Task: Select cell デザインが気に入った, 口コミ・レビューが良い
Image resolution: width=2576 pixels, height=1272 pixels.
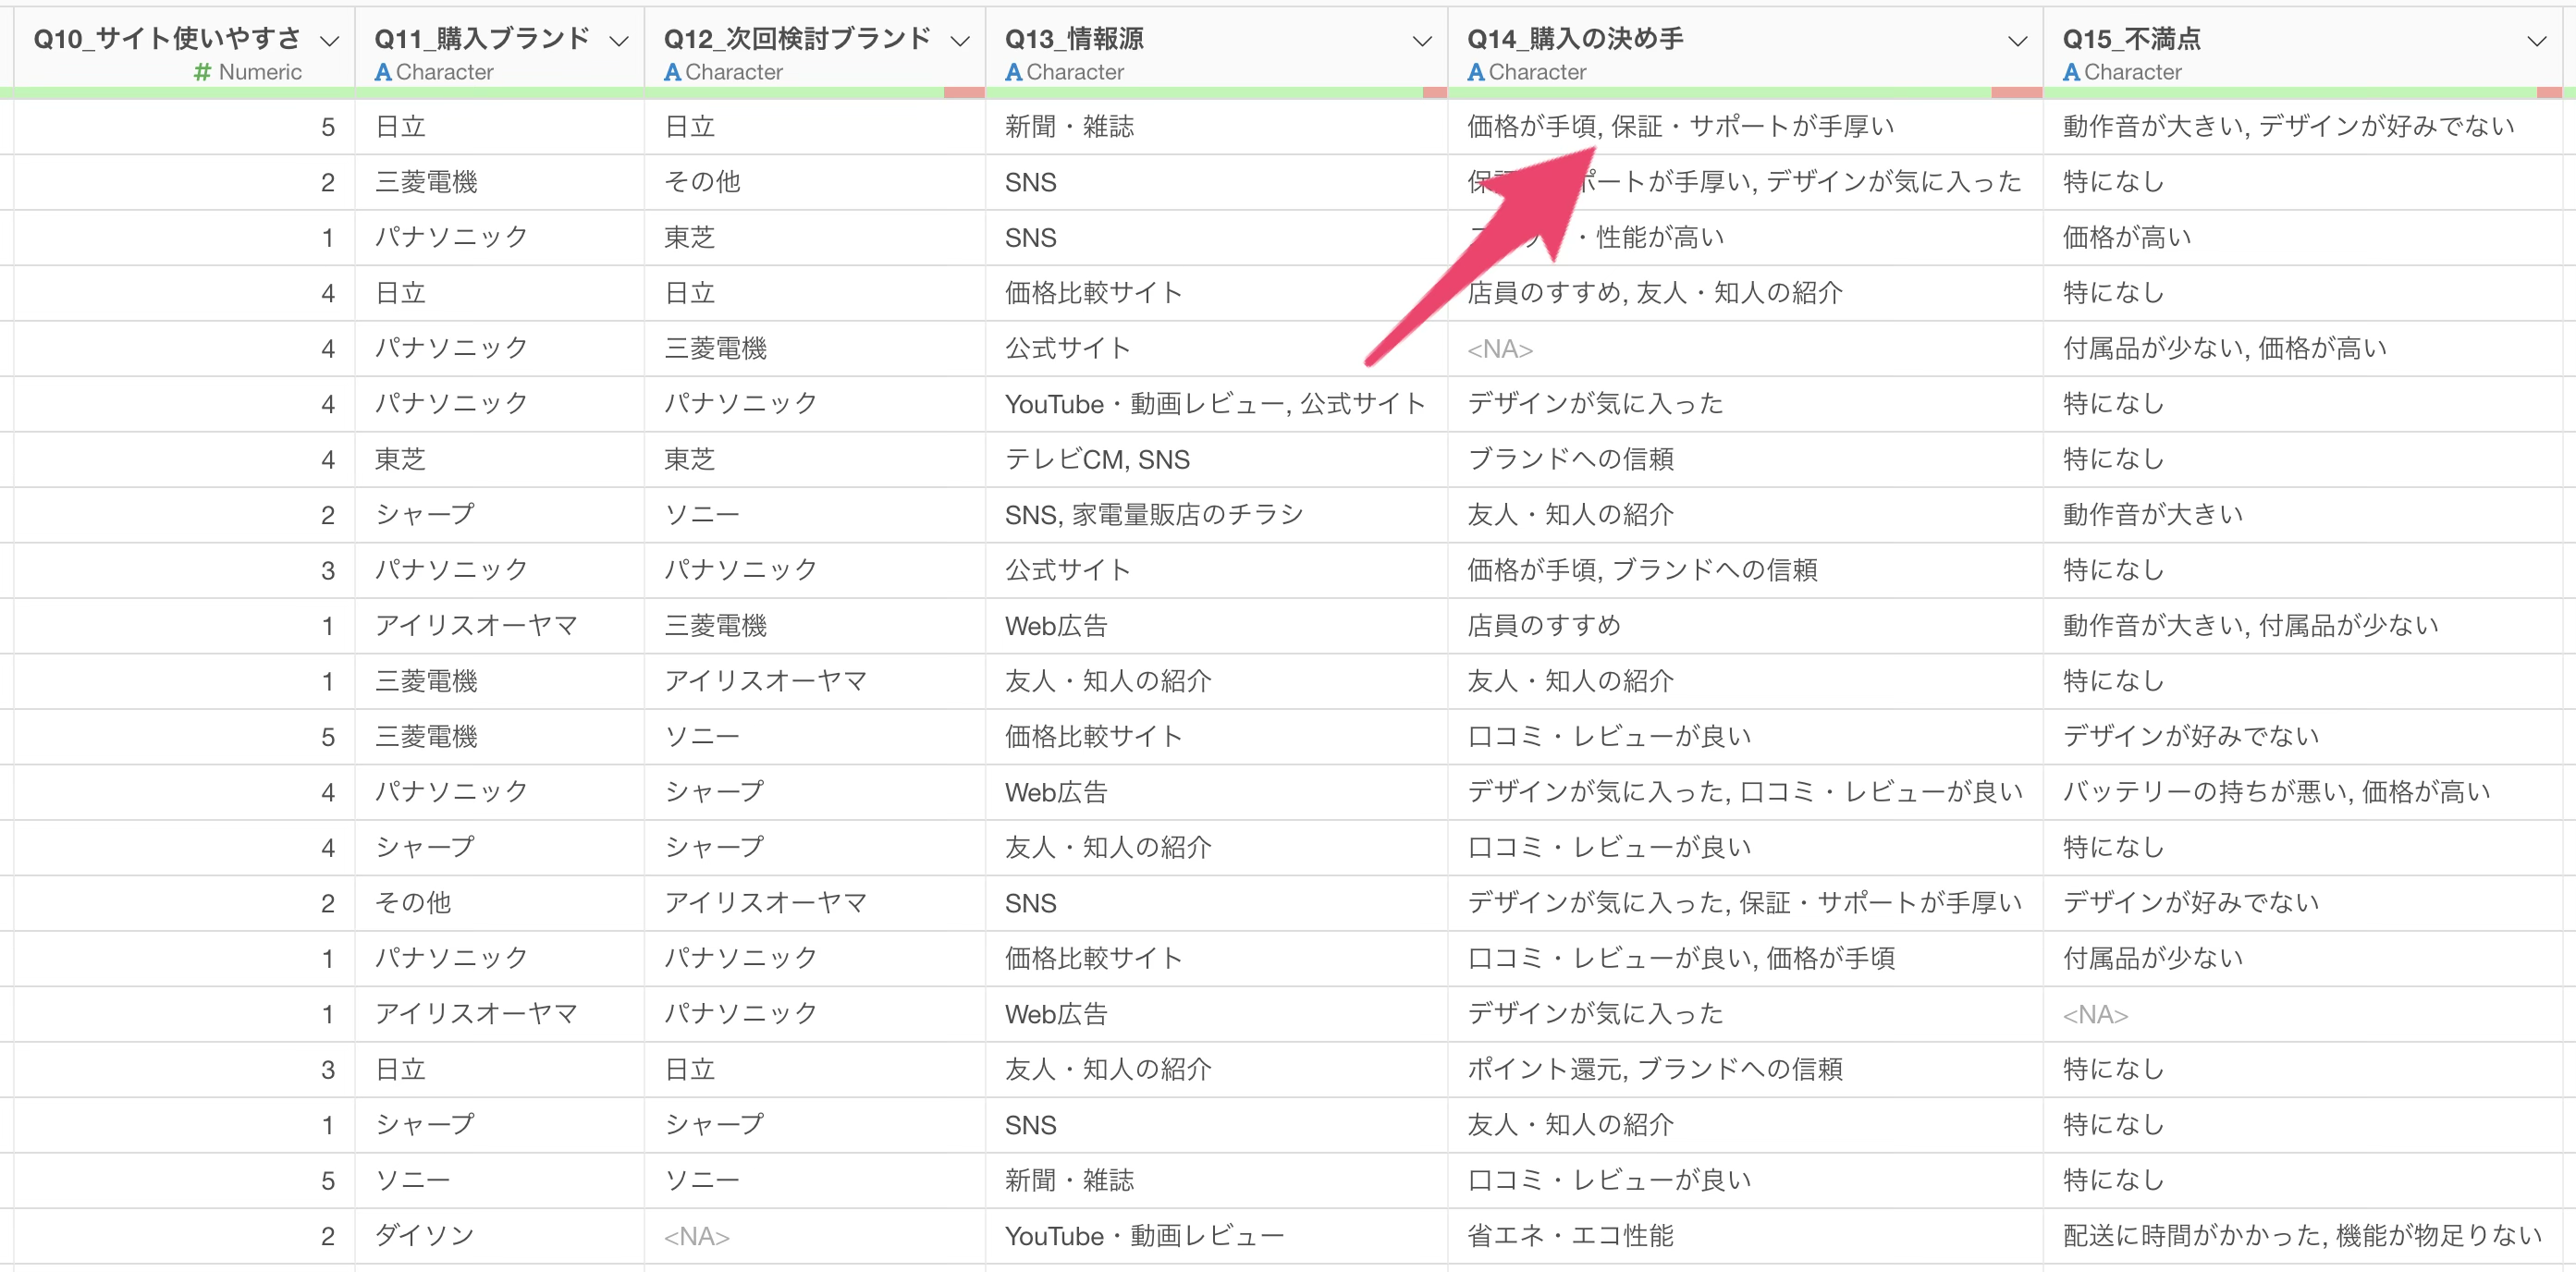Action: [x=1745, y=793]
